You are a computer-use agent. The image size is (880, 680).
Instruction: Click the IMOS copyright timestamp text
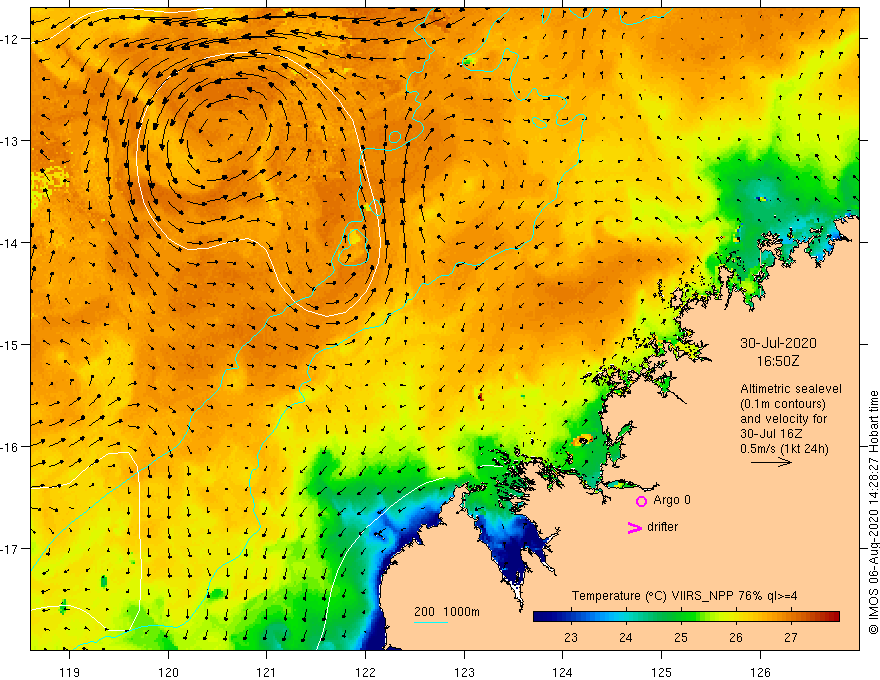coord(873,513)
